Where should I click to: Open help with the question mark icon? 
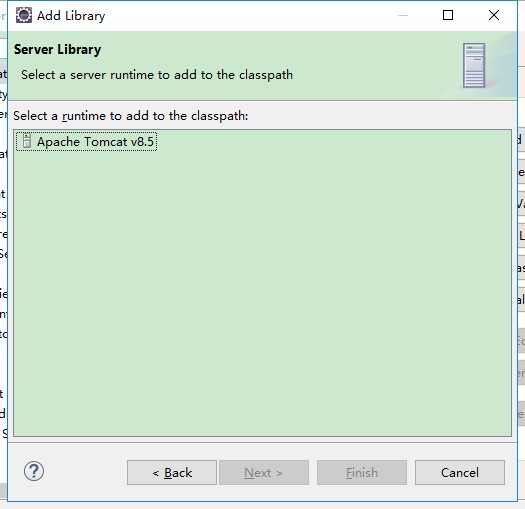(x=34, y=471)
